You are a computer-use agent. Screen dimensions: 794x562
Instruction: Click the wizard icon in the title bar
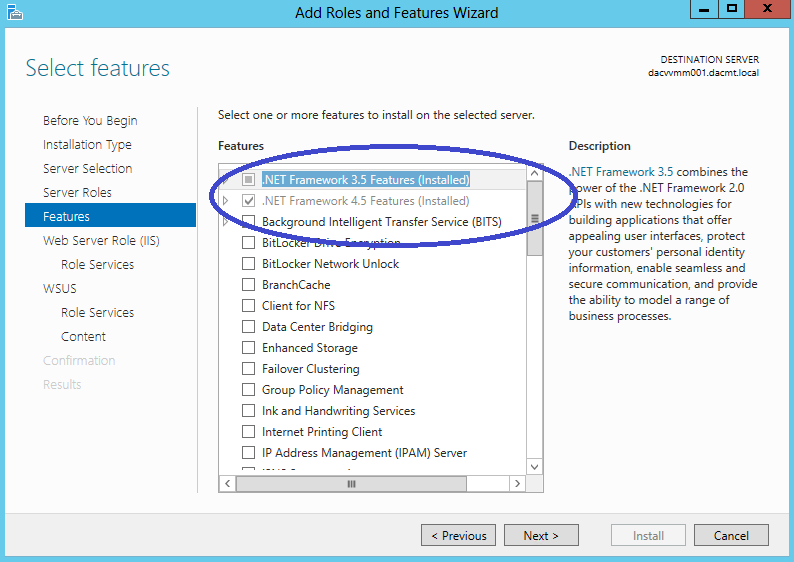(15, 12)
